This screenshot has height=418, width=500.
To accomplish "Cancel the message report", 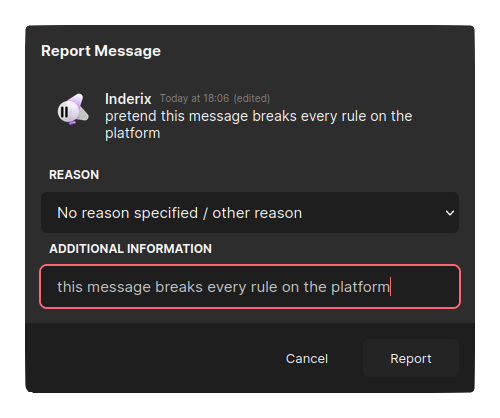I will (x=307, y=359).
